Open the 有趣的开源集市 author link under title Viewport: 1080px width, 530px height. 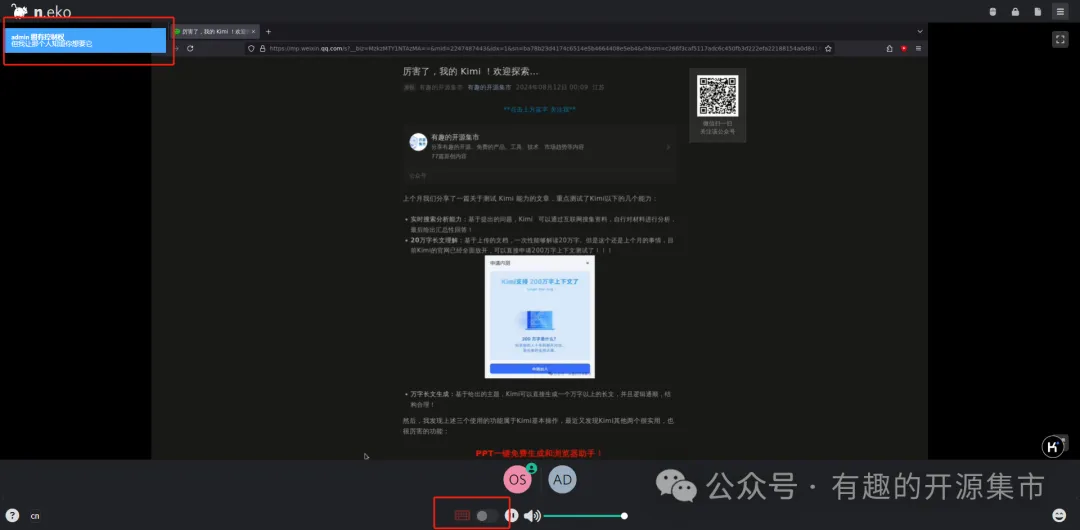tap(489, 88)
